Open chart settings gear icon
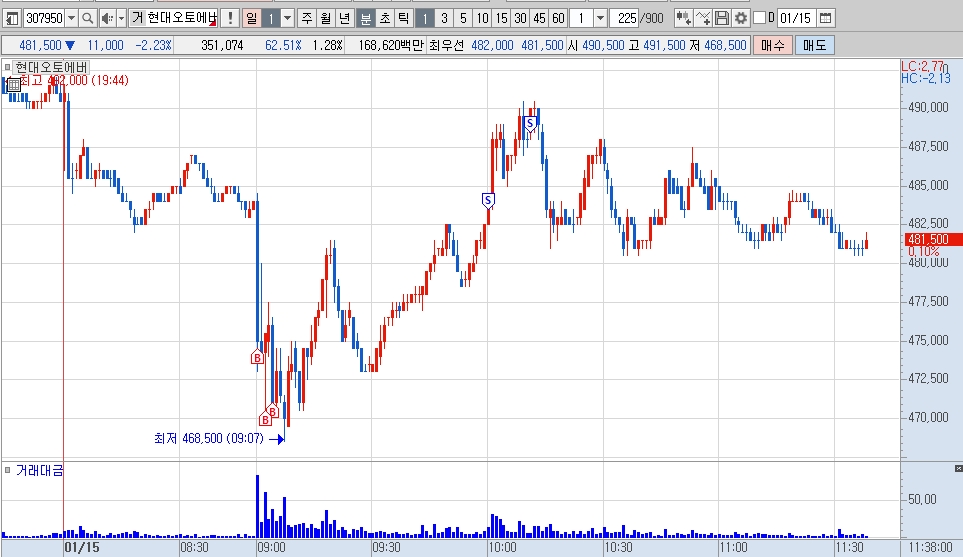This screenshot has width=963, height=557. coord(741,18)
